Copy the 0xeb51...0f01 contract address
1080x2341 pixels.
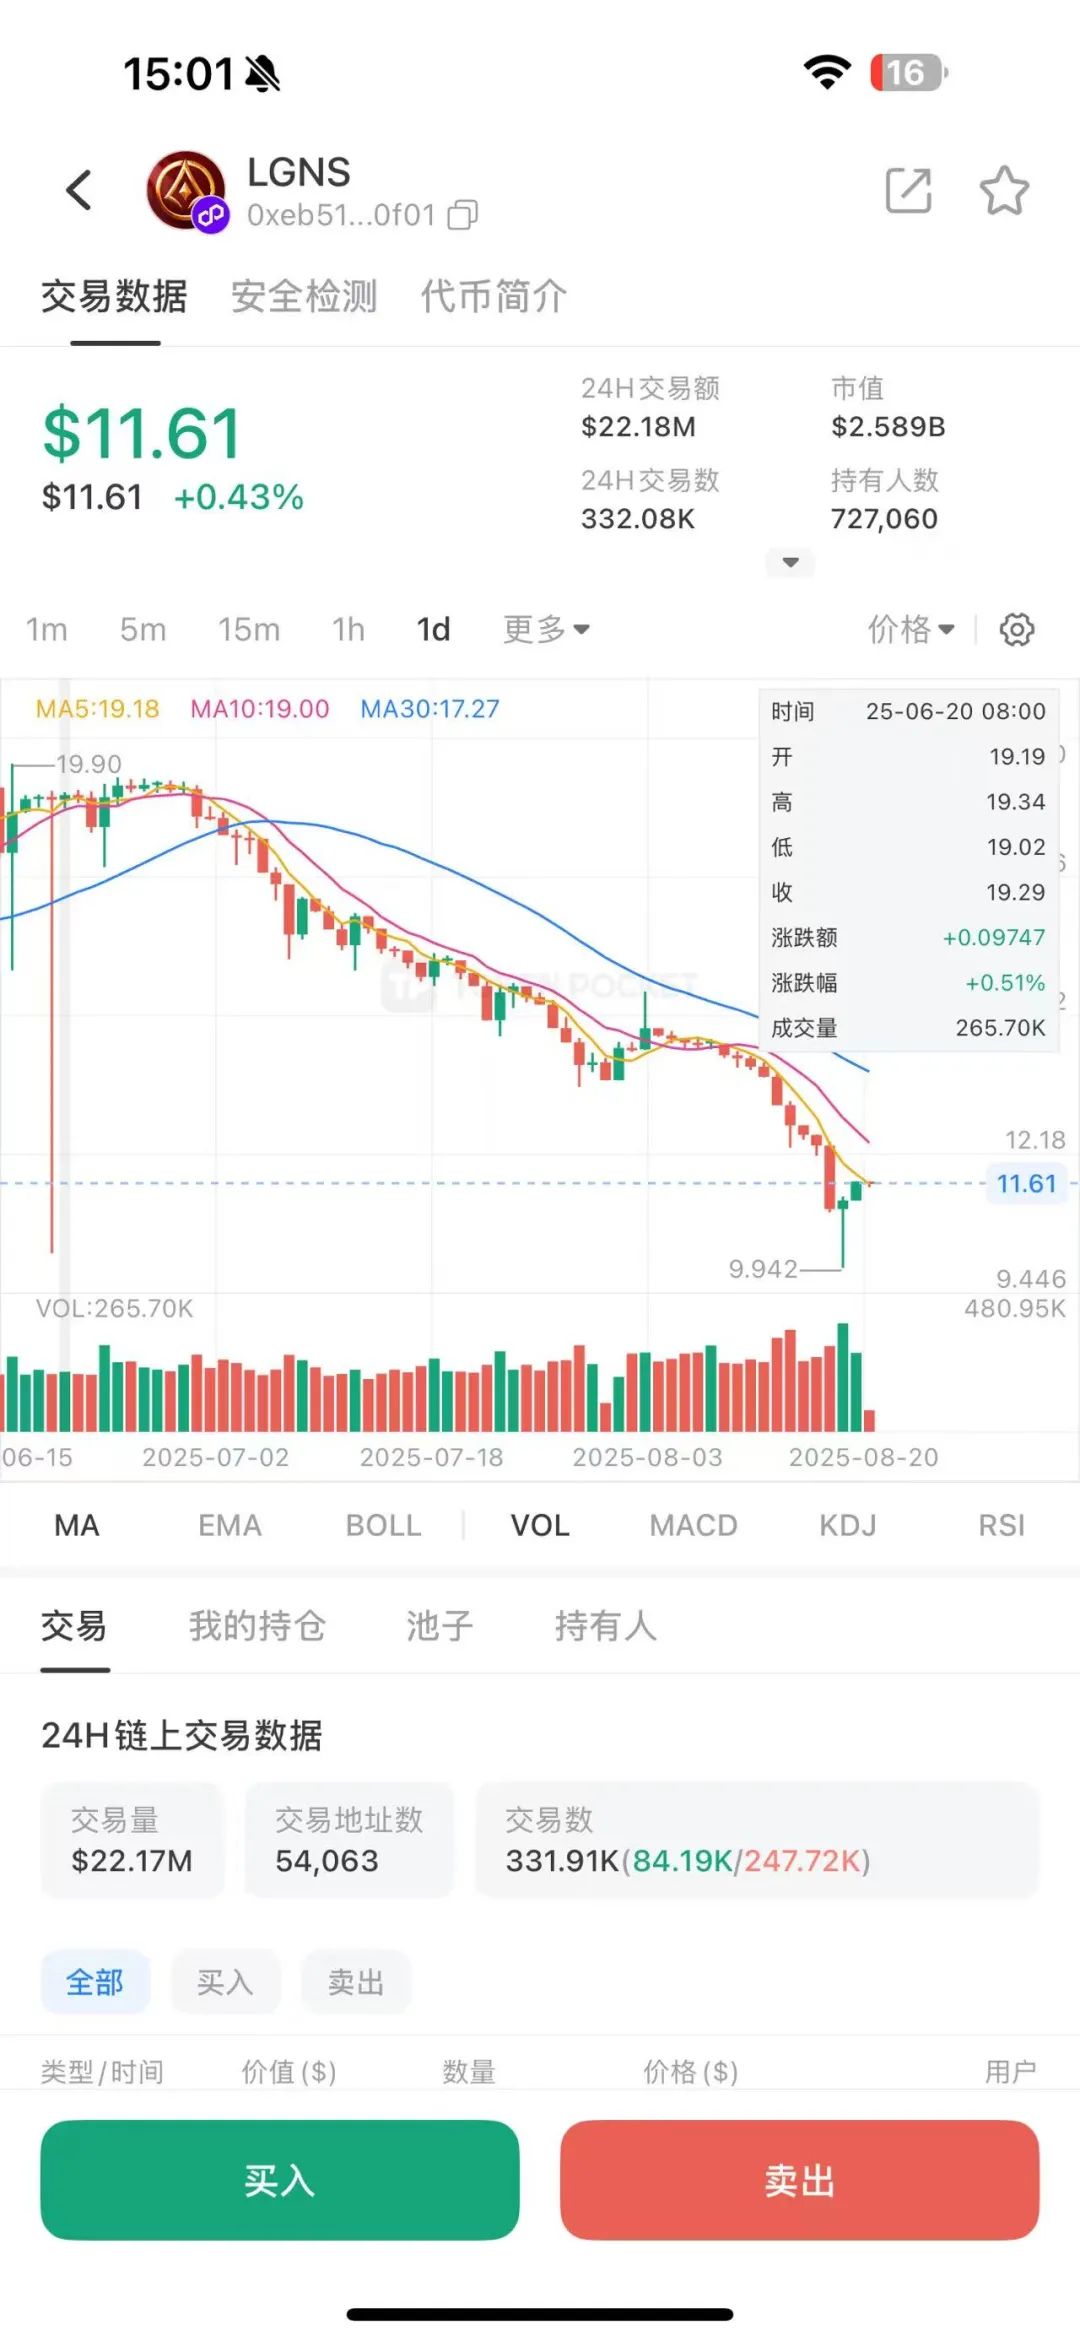[x=462, y=215]
